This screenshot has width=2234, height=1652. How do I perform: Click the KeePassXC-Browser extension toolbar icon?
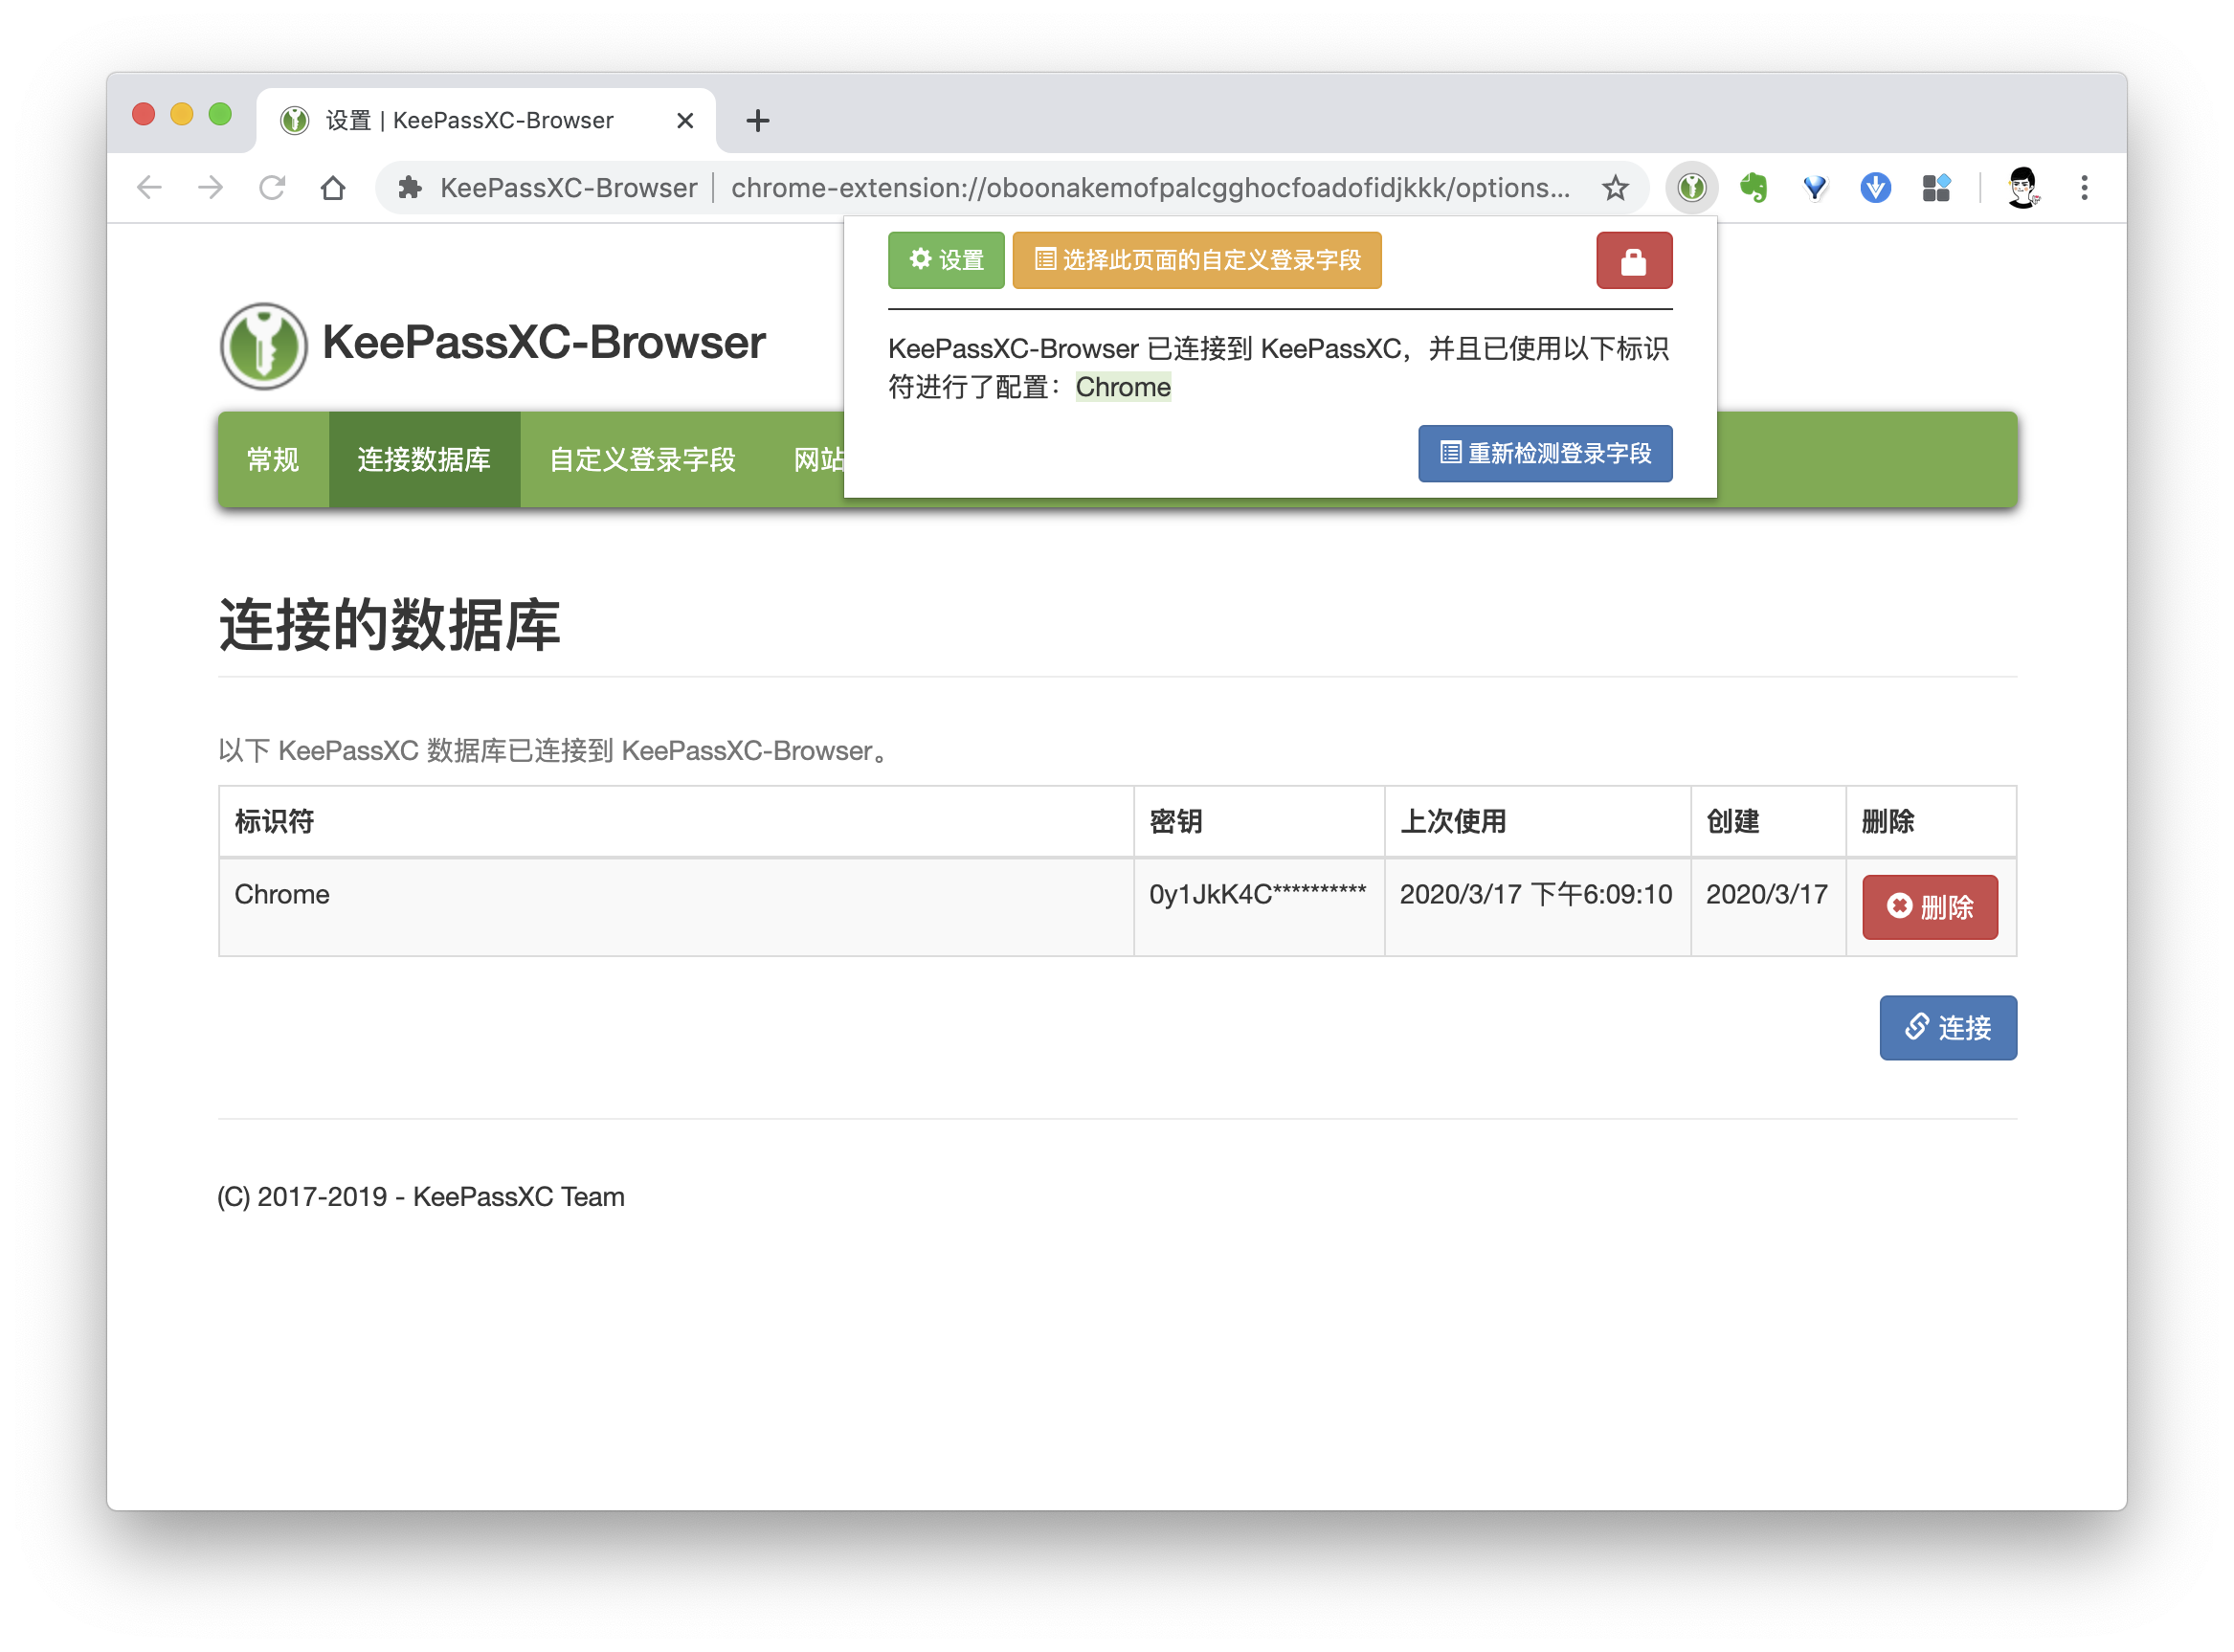[x=1691, y=187]
